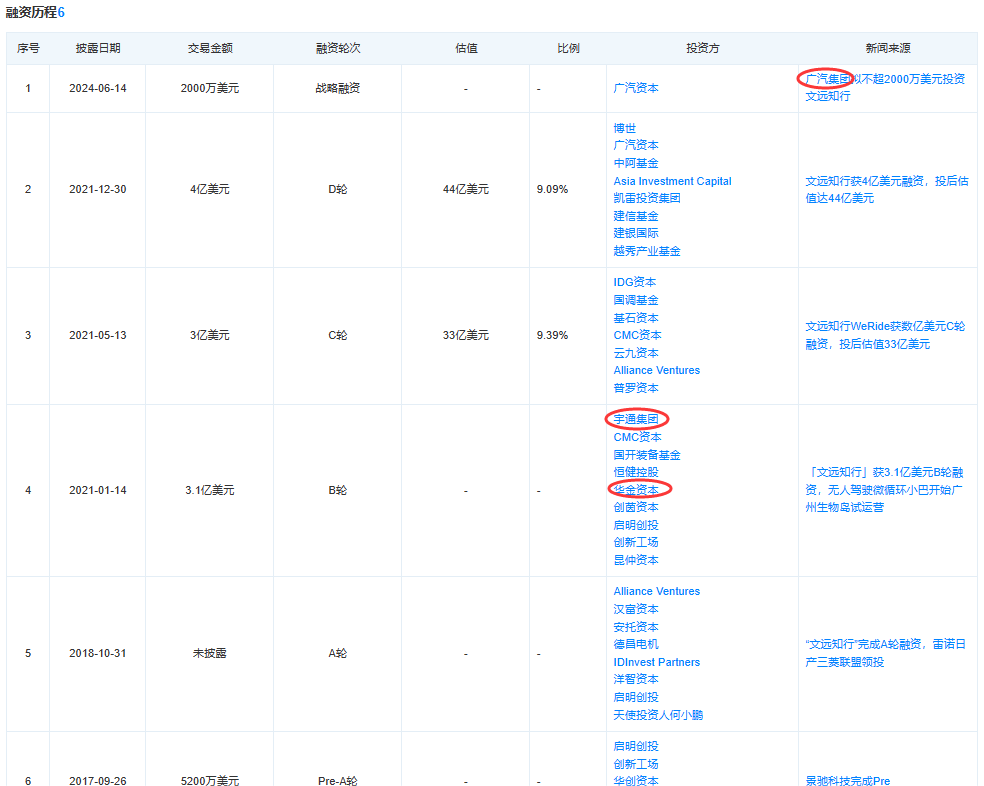
Task: Open the 基石资本 investor link
Action: (636, 318)
